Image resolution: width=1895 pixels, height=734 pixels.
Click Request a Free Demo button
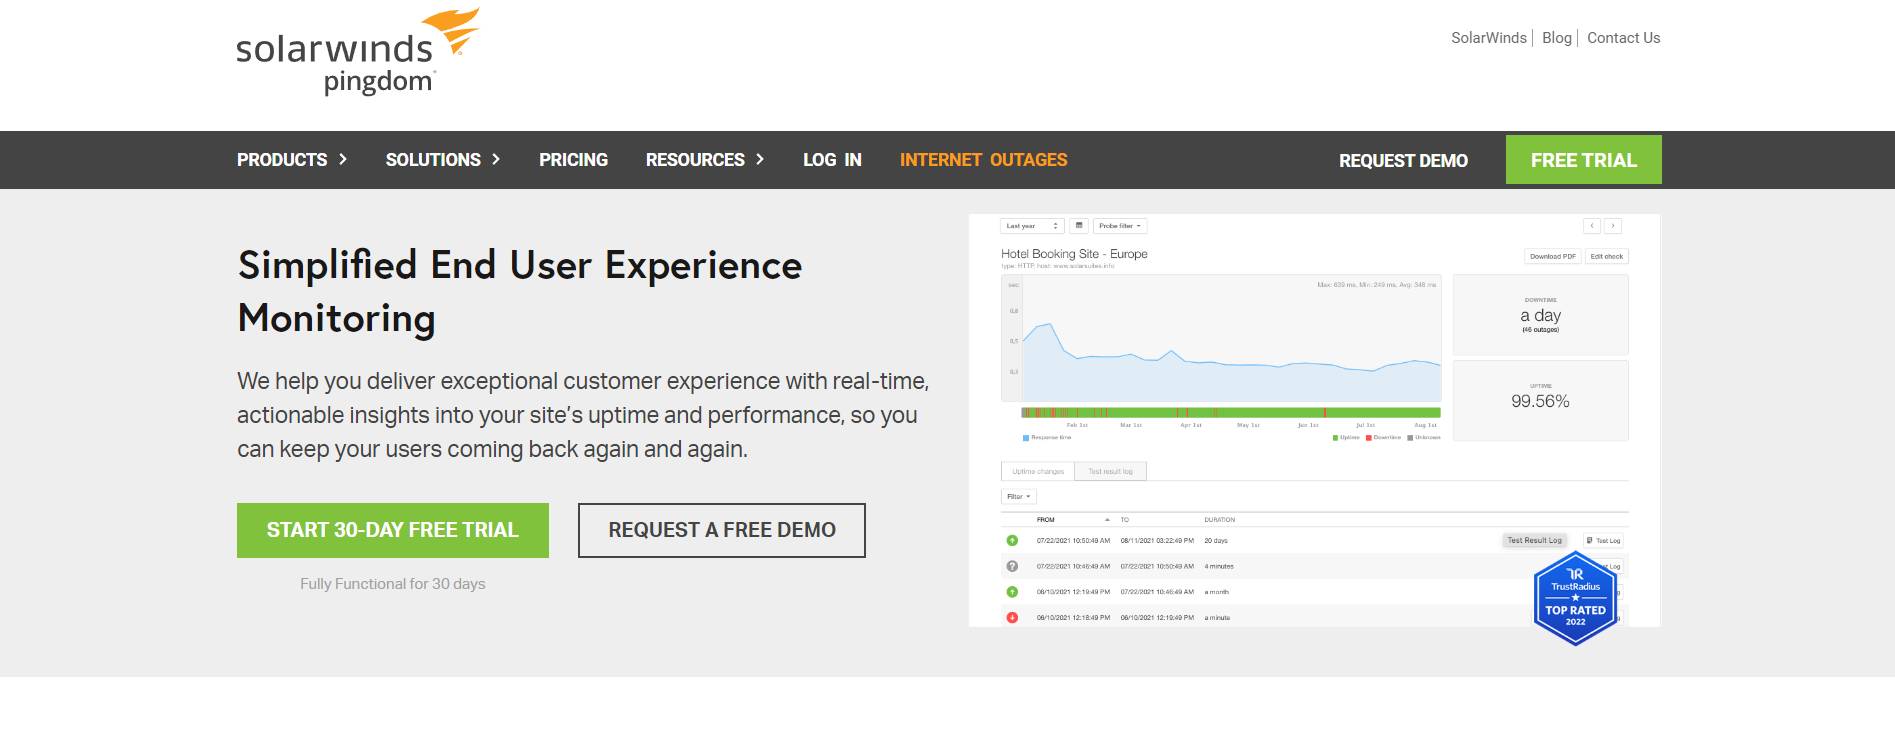[722, 530]
